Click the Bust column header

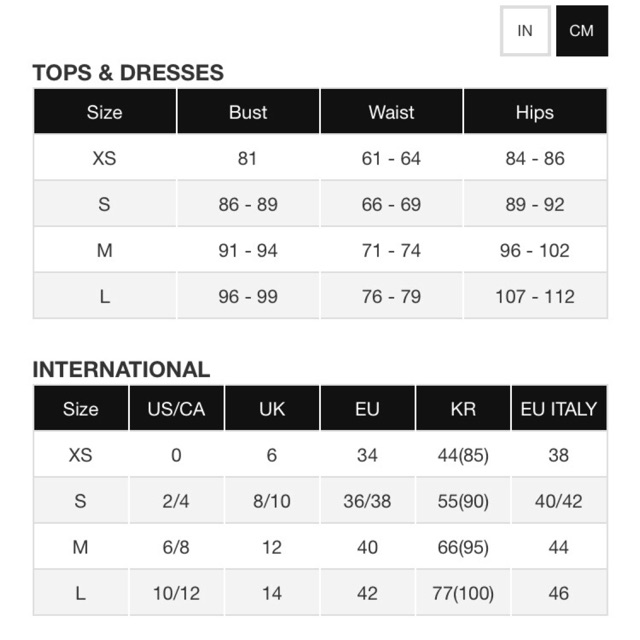click(x=248, y=112)
